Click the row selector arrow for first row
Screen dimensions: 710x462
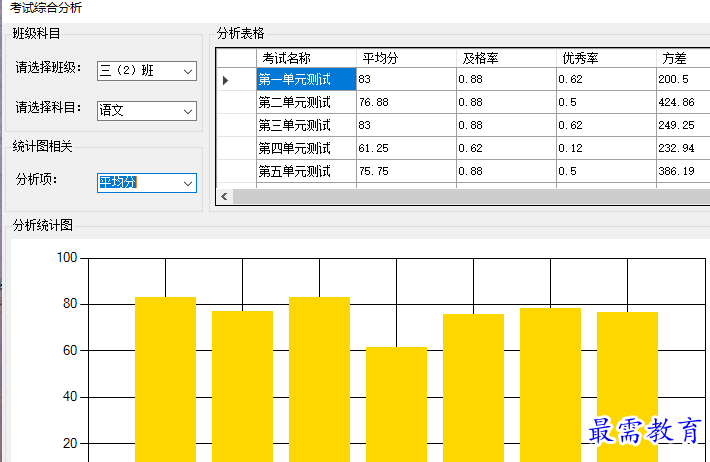[x=226, y=79]
